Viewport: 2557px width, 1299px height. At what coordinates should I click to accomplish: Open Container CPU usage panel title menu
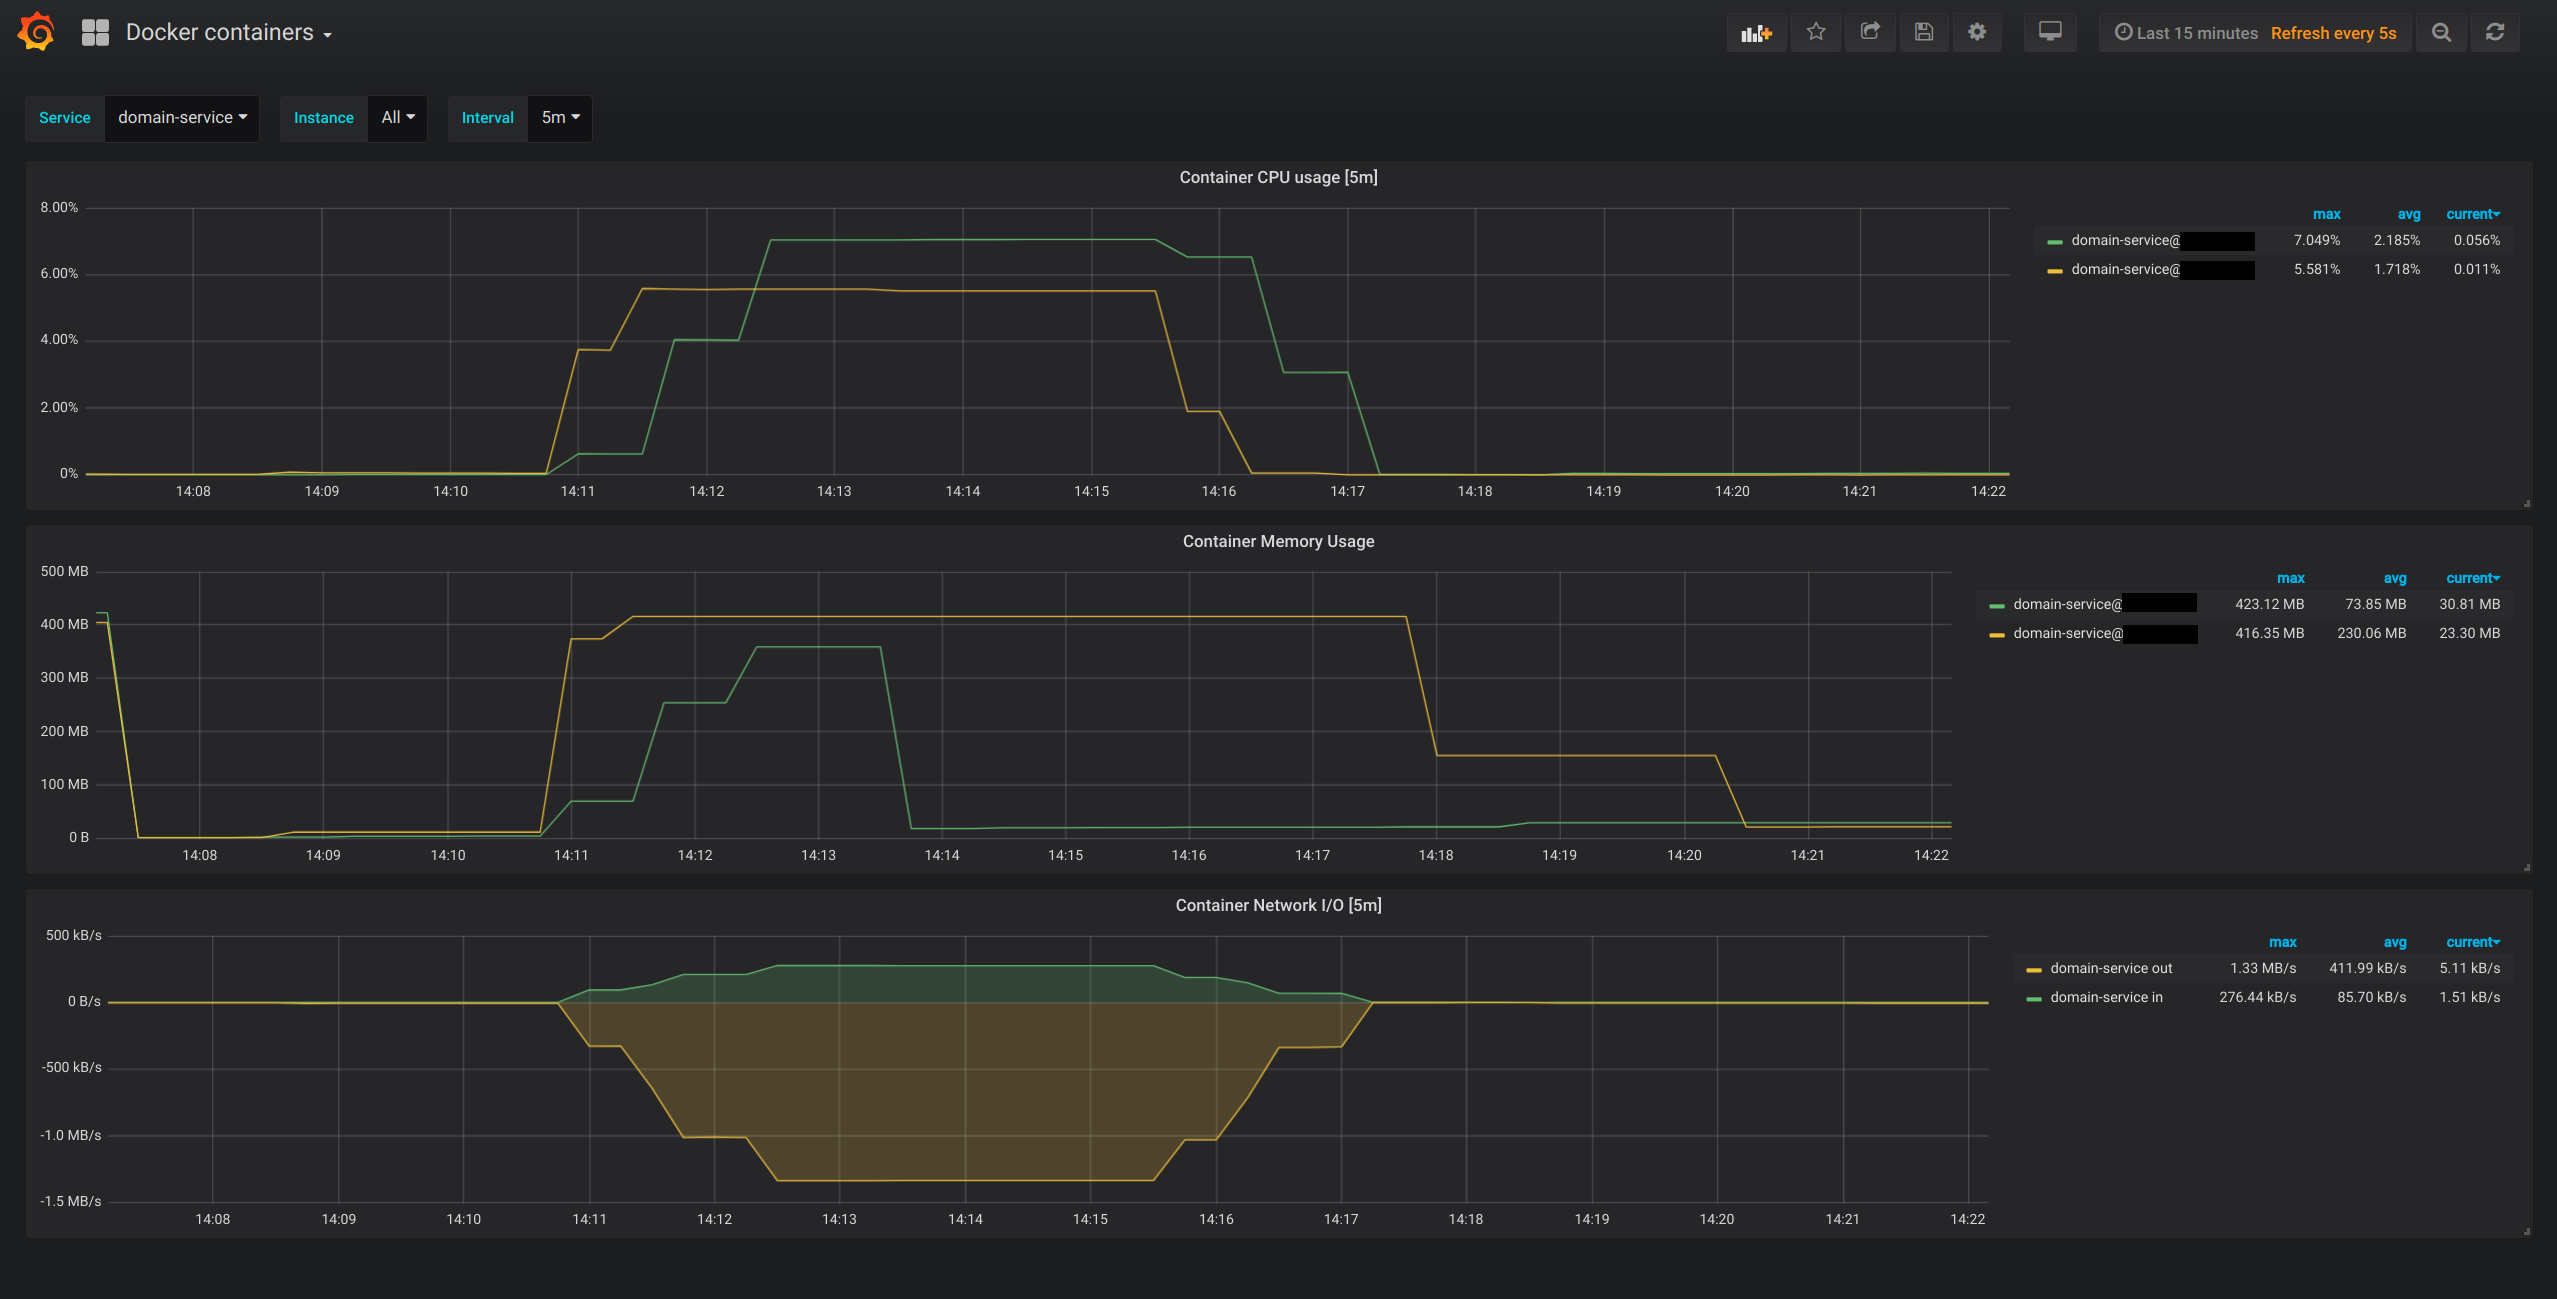coord(1278,177)
